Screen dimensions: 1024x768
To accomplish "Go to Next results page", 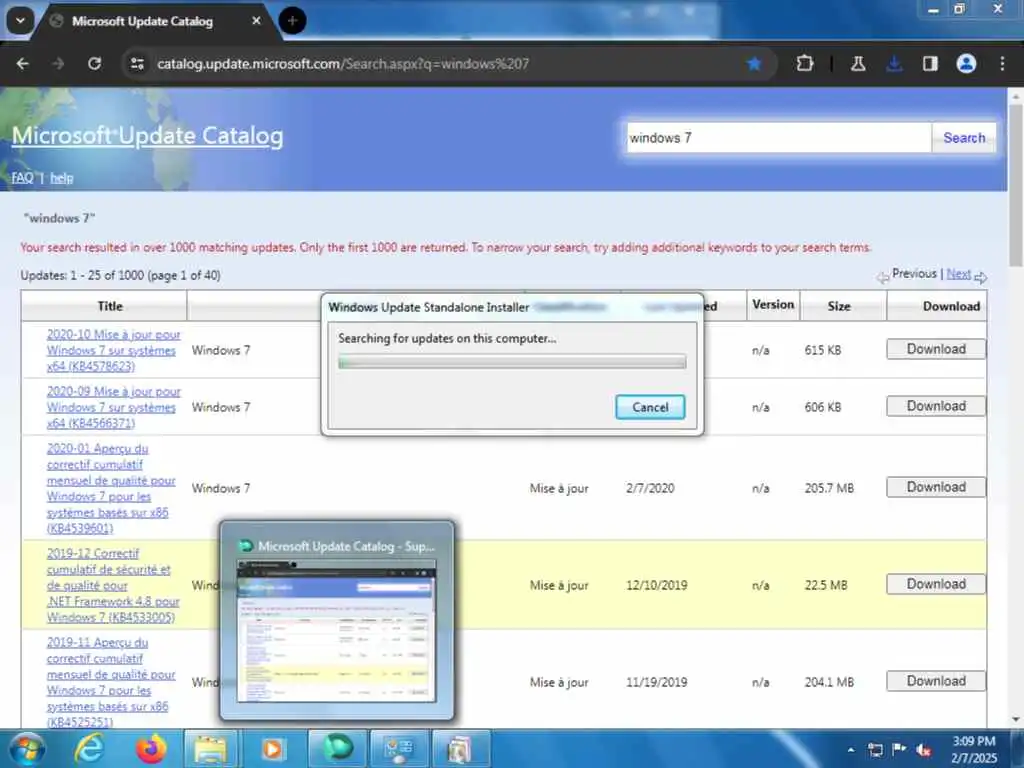I will click(x=959, y=274).
